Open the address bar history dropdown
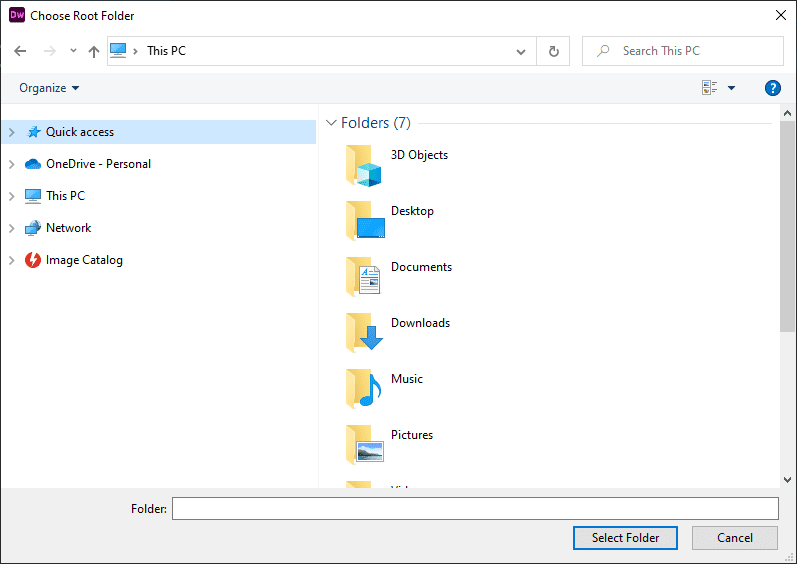The width and height of the screenshot is (797, 564). tap(520, 51)
